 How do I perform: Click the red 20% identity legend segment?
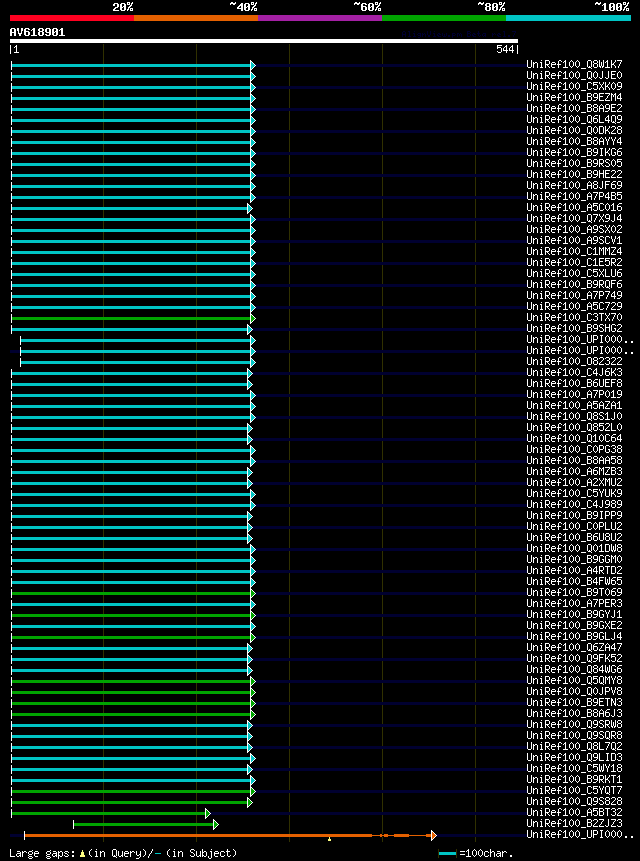pos(72,18)
